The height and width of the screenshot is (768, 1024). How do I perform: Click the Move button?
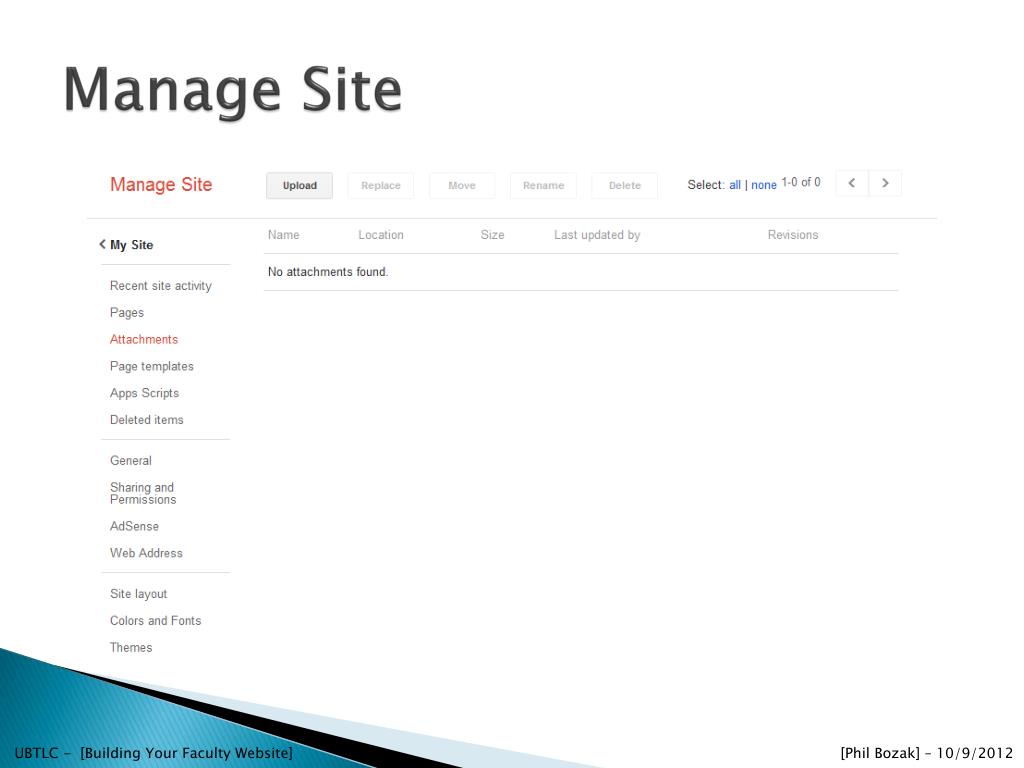pyautogui.click(x=462, y=185)
